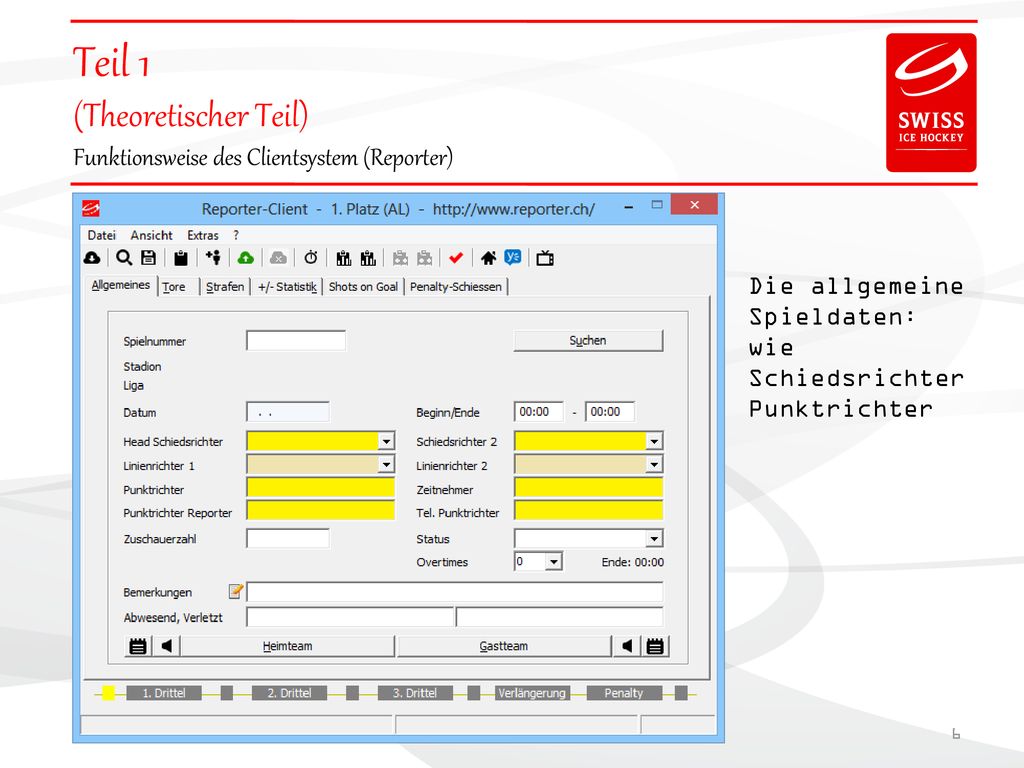1024x768 pixels.
Task: Click the first greyed-out chart icon
Action: pyautogui.click(x=400, y=259)
